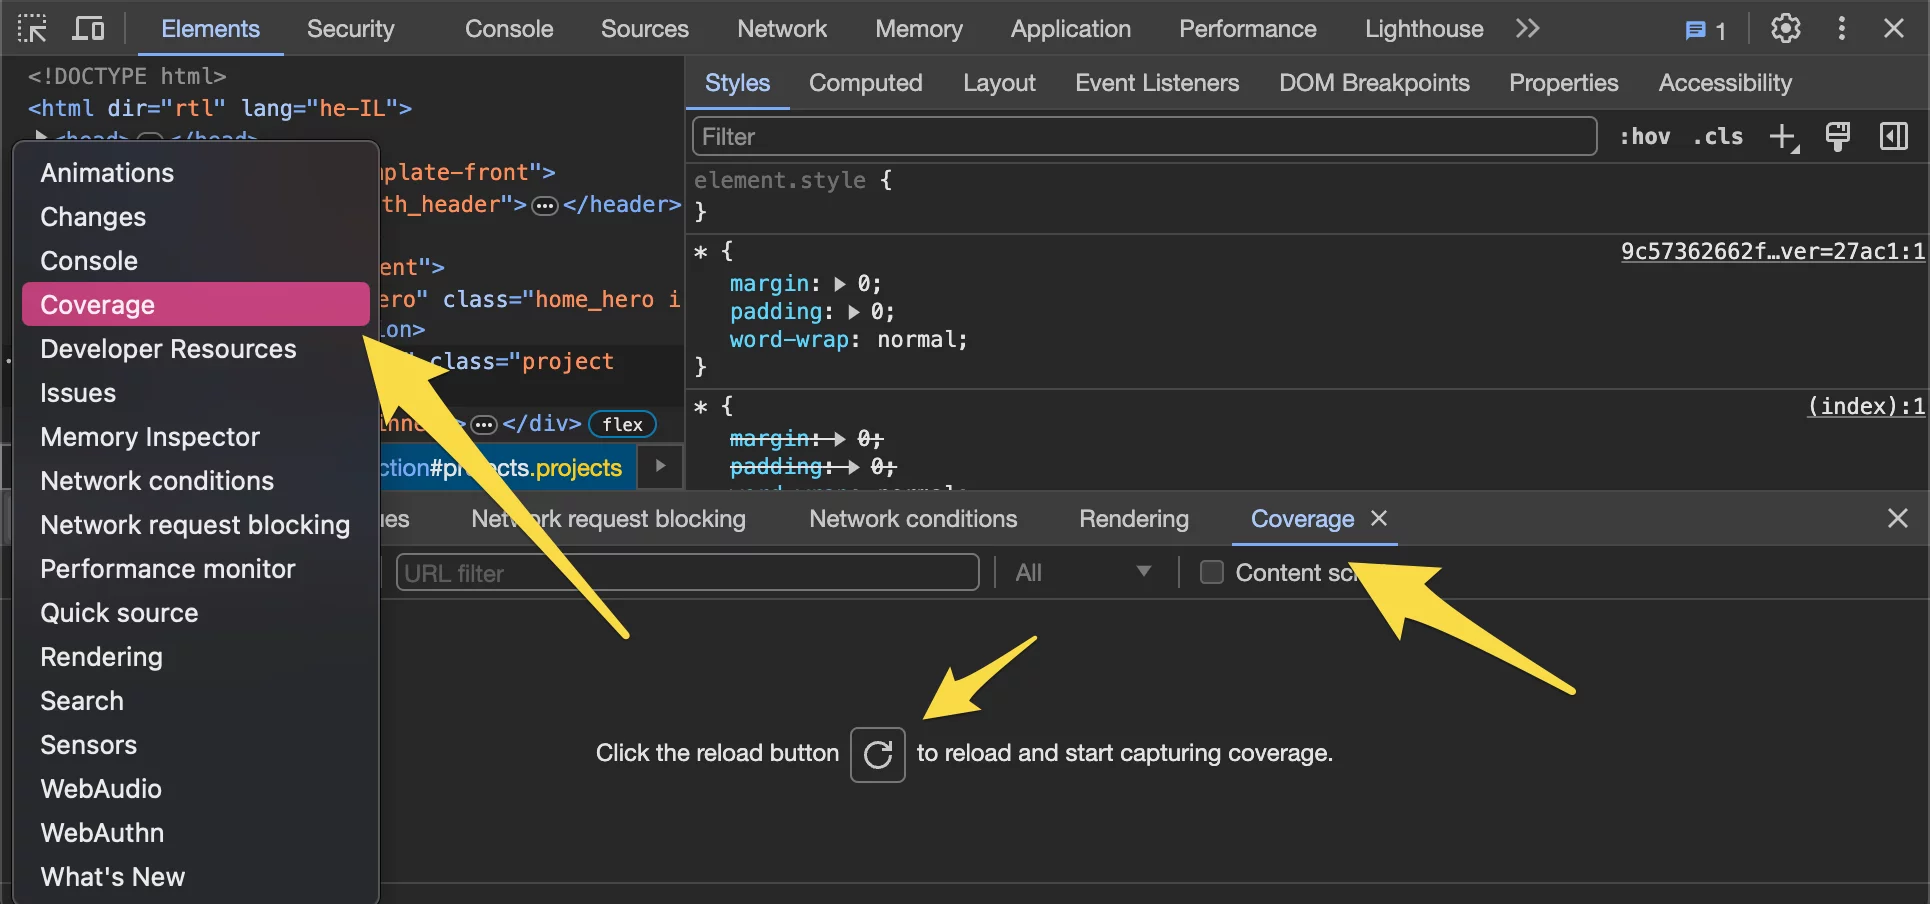Open the Sources tab
The height and width of the screenshot is (904, 1930).
tap(645, 29)
